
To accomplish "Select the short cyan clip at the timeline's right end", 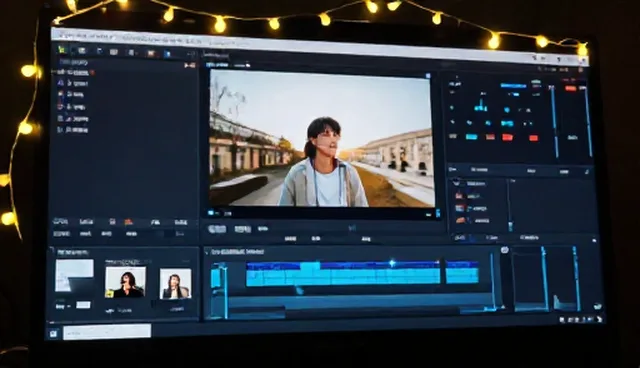I will (x=462, y=272).
